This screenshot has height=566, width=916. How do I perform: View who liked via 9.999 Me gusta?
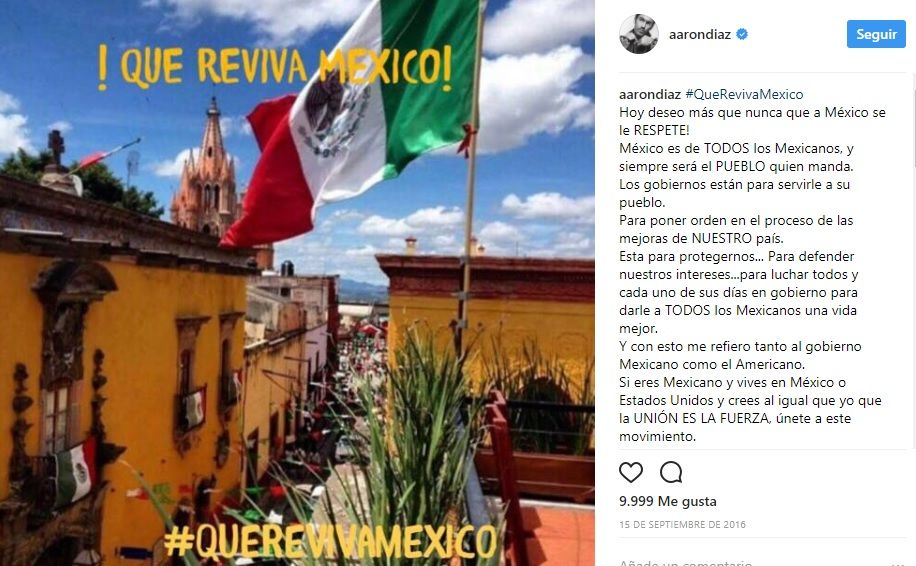[668, 501]
